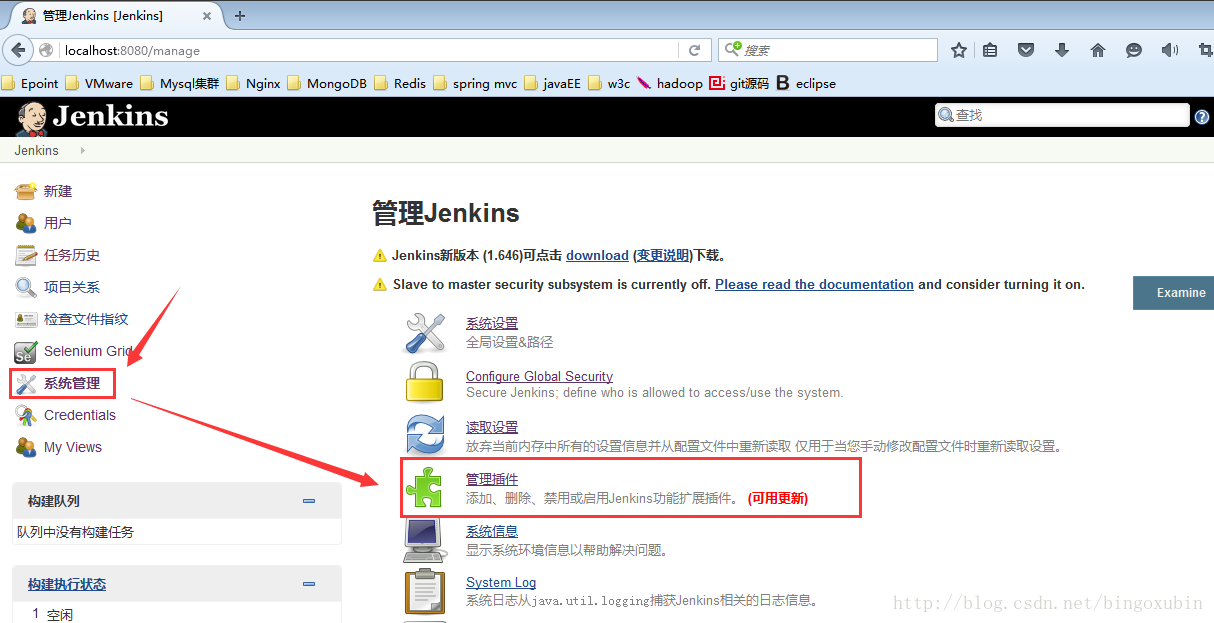
Task: Open the system information (系统信息) link
Action: point(492,532)
